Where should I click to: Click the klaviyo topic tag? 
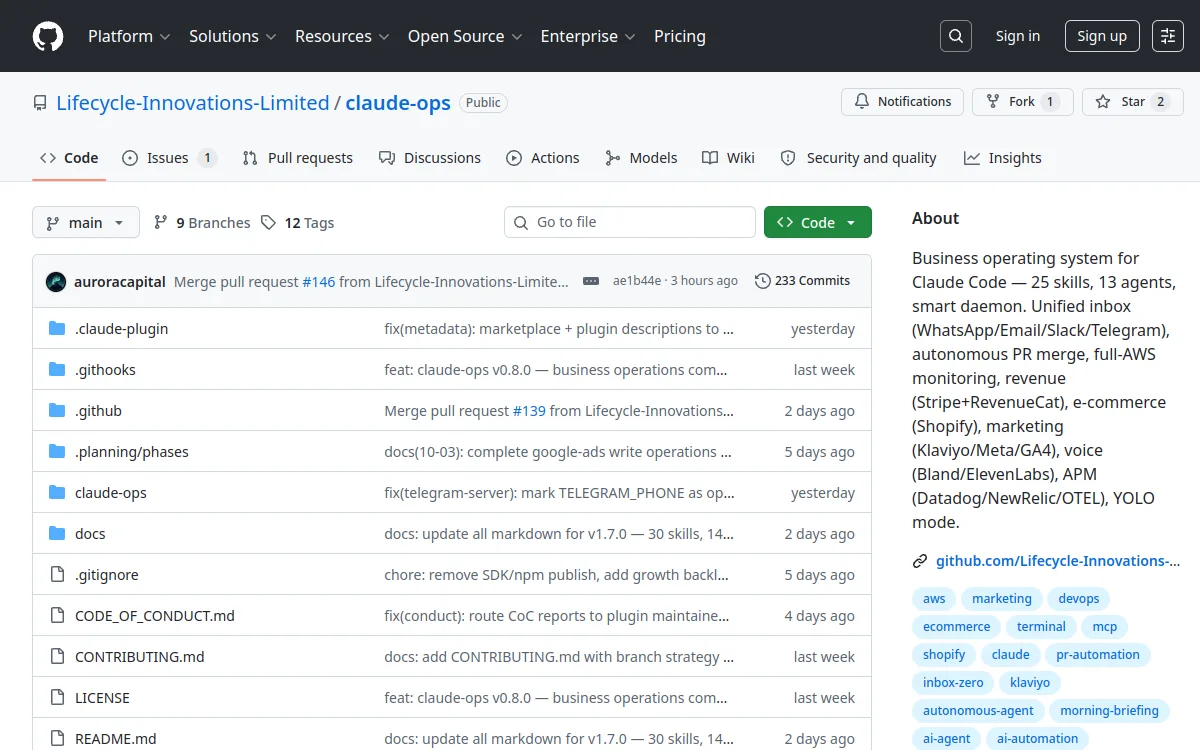point(1030,683)
